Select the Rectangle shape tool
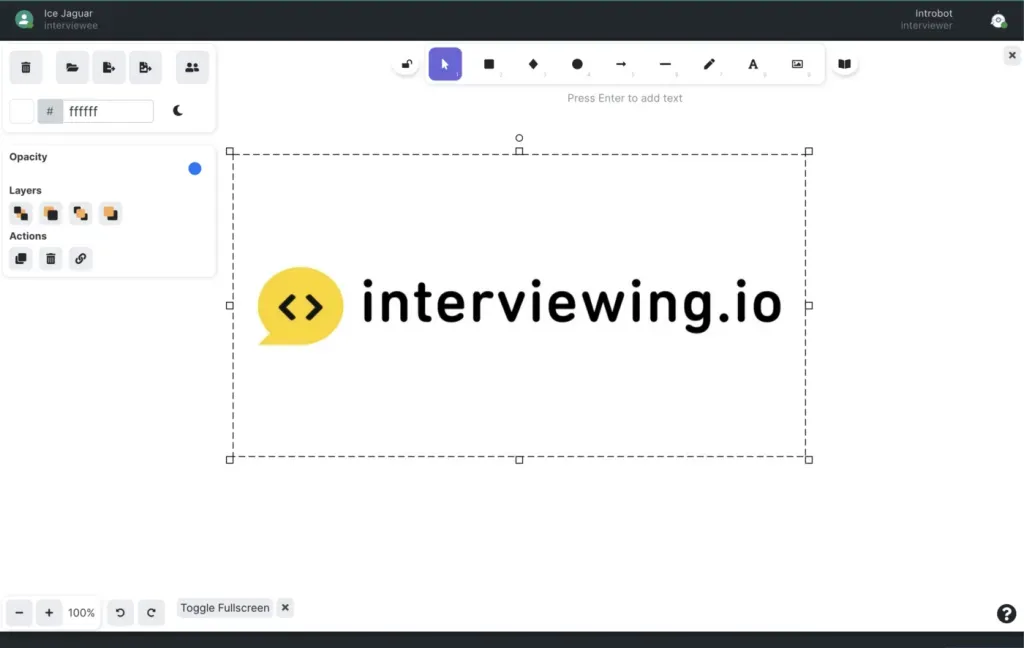1024x648 pixels. (489, 64)
